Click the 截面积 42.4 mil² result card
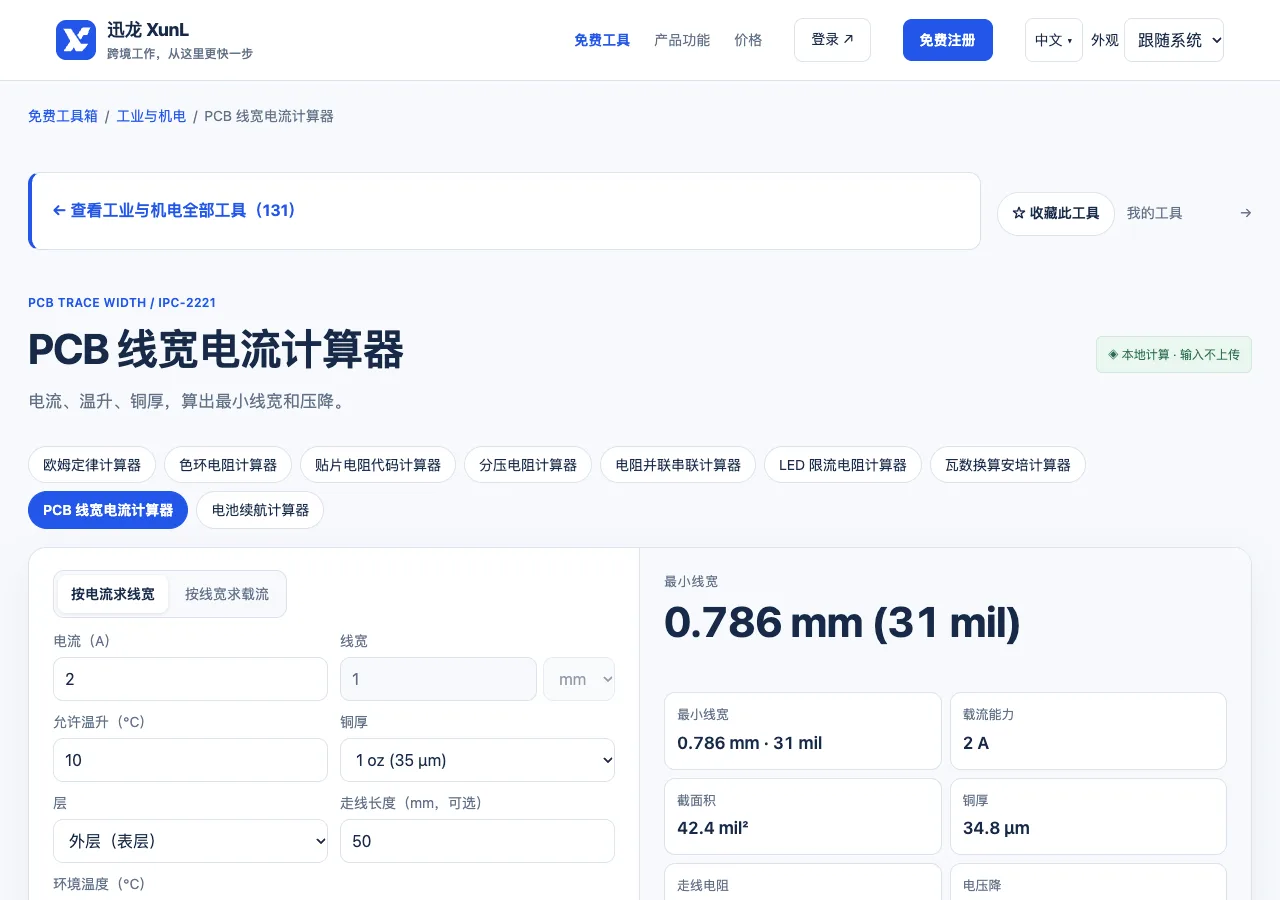 point(803,816)
